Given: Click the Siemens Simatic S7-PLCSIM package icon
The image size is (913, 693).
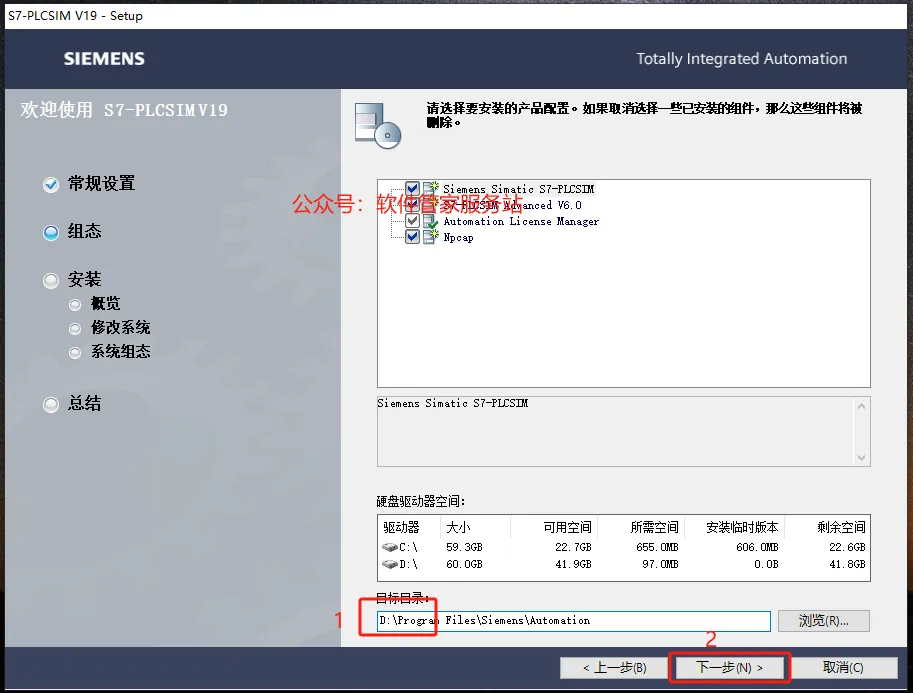Looking at the screenshot, I should pos(430,188).
